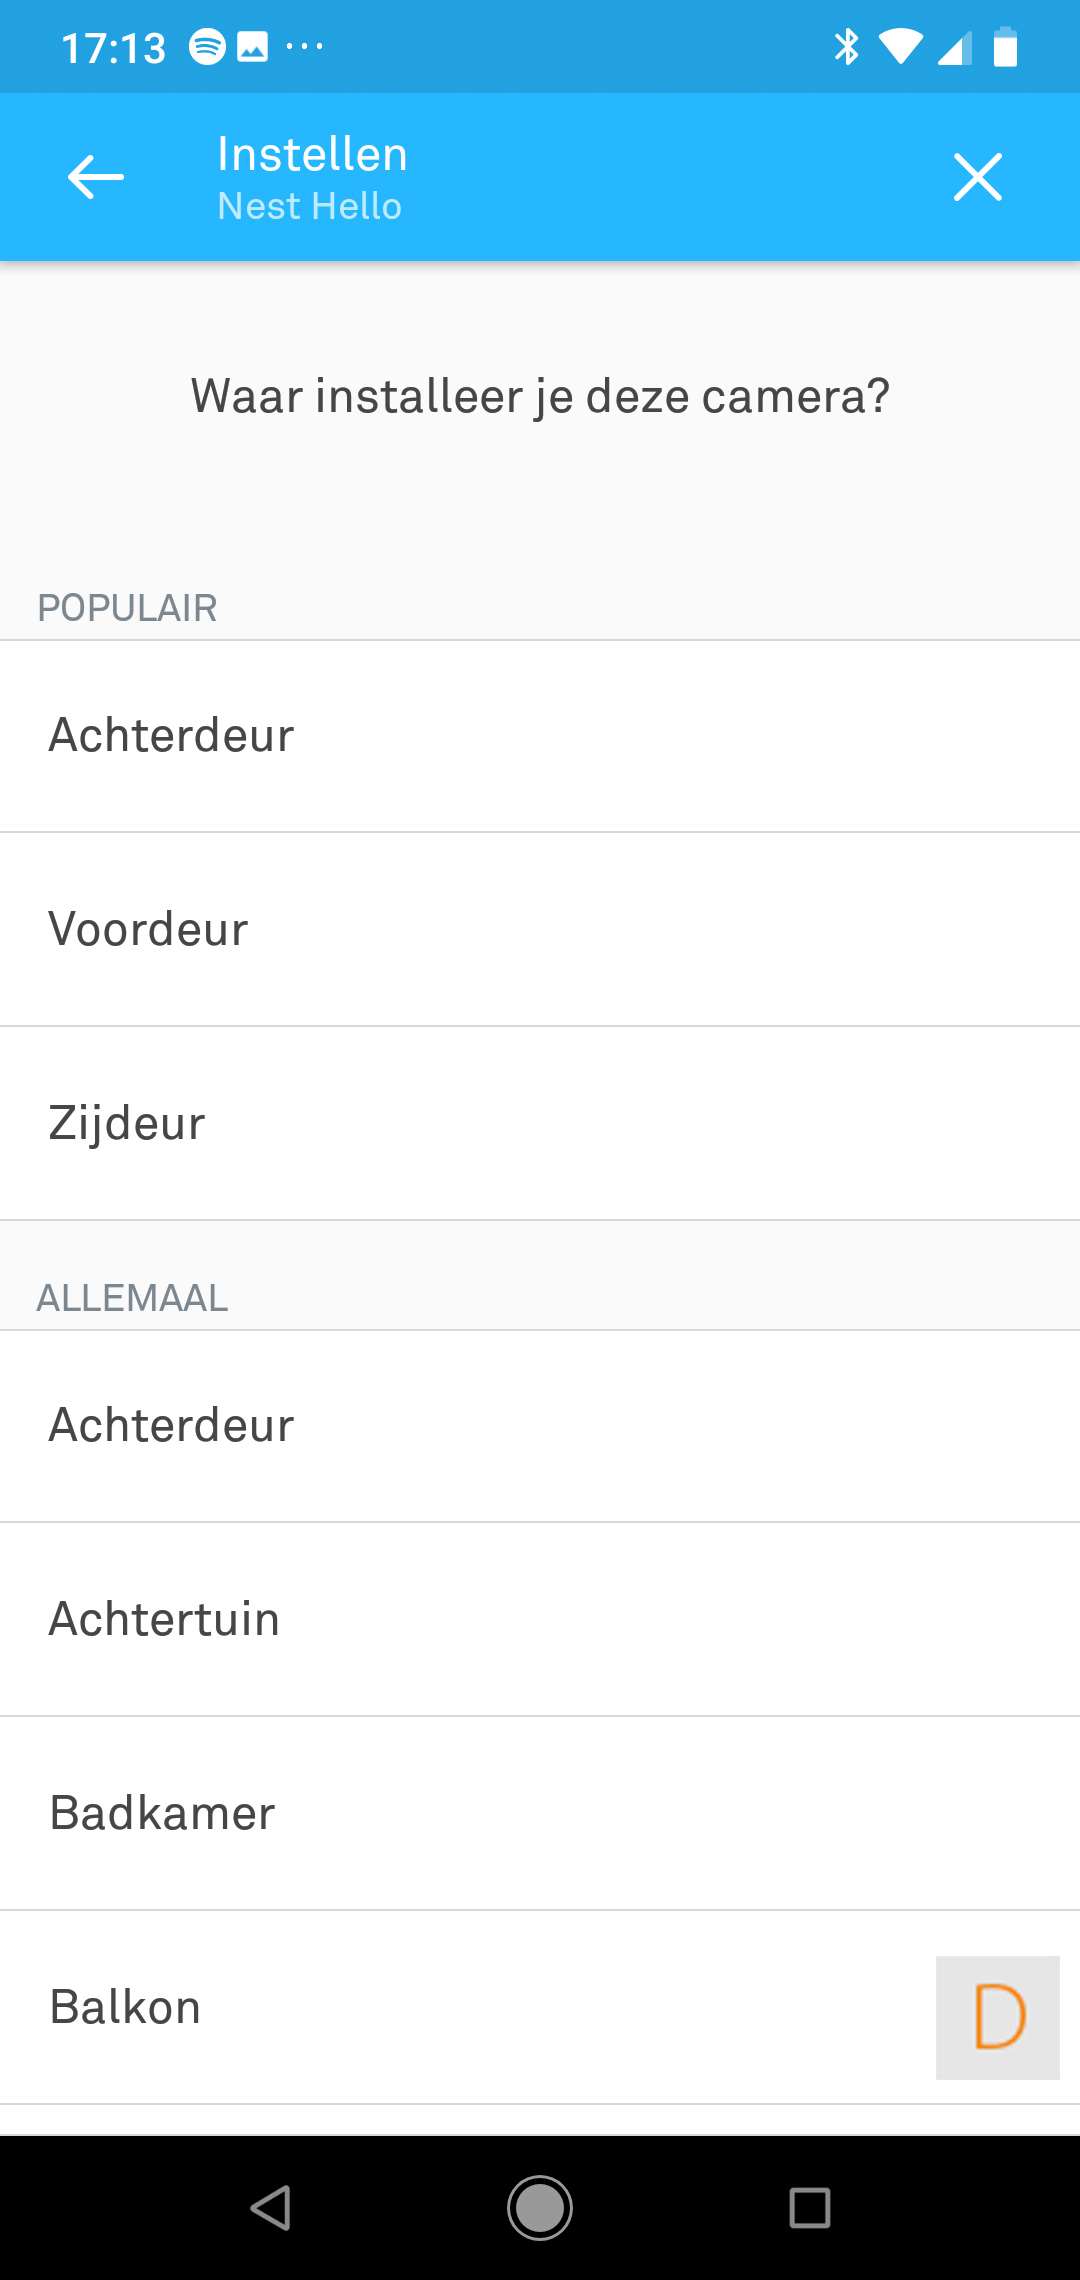
Task: Close the Nest Hello setup screen
Action: click(x=977, y=177)
